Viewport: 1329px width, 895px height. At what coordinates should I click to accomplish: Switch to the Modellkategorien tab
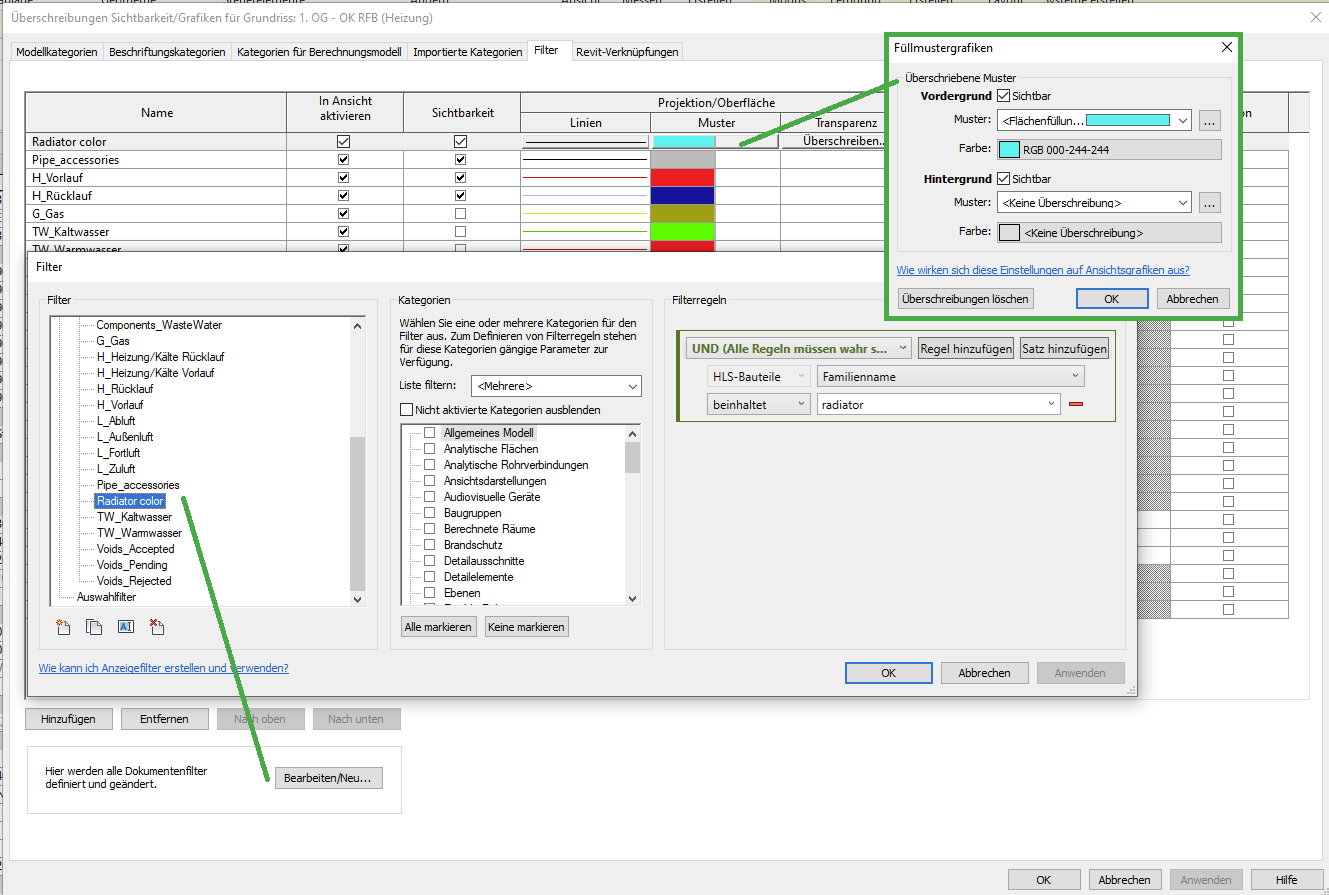(x=58, y=51)
